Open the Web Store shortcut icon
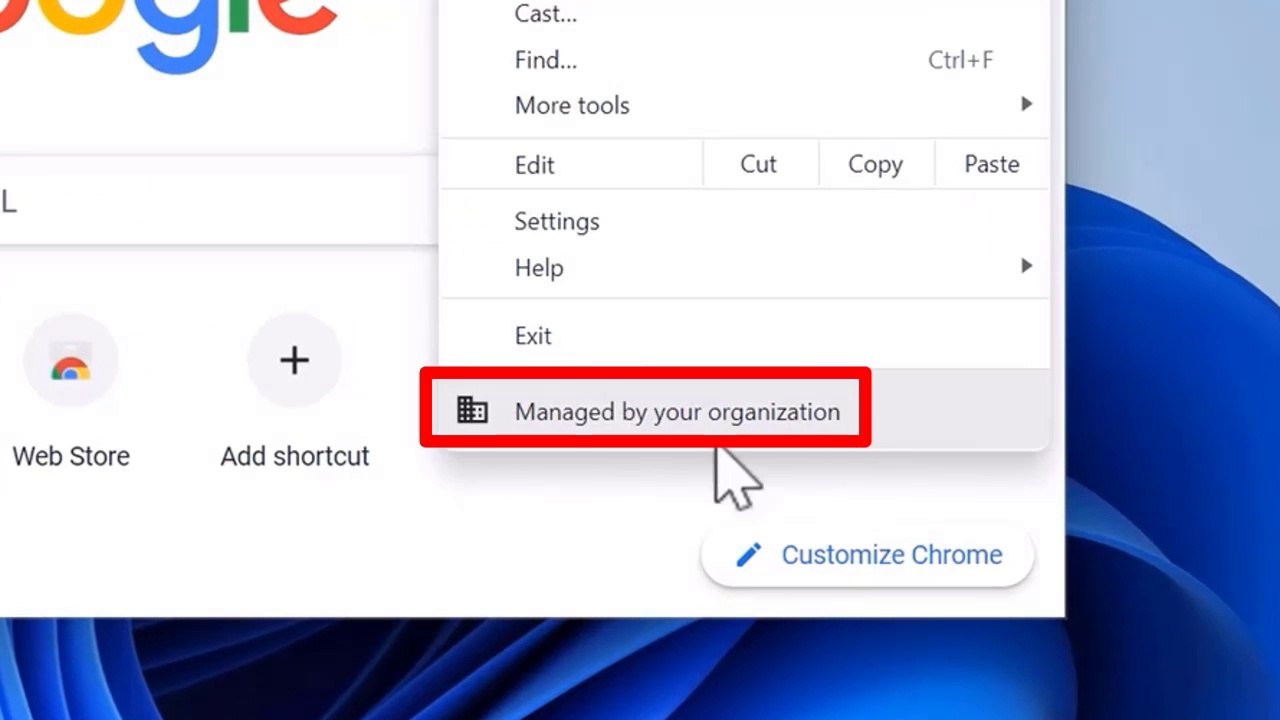This screenshot has height=720, width=1280. [70, 361]
